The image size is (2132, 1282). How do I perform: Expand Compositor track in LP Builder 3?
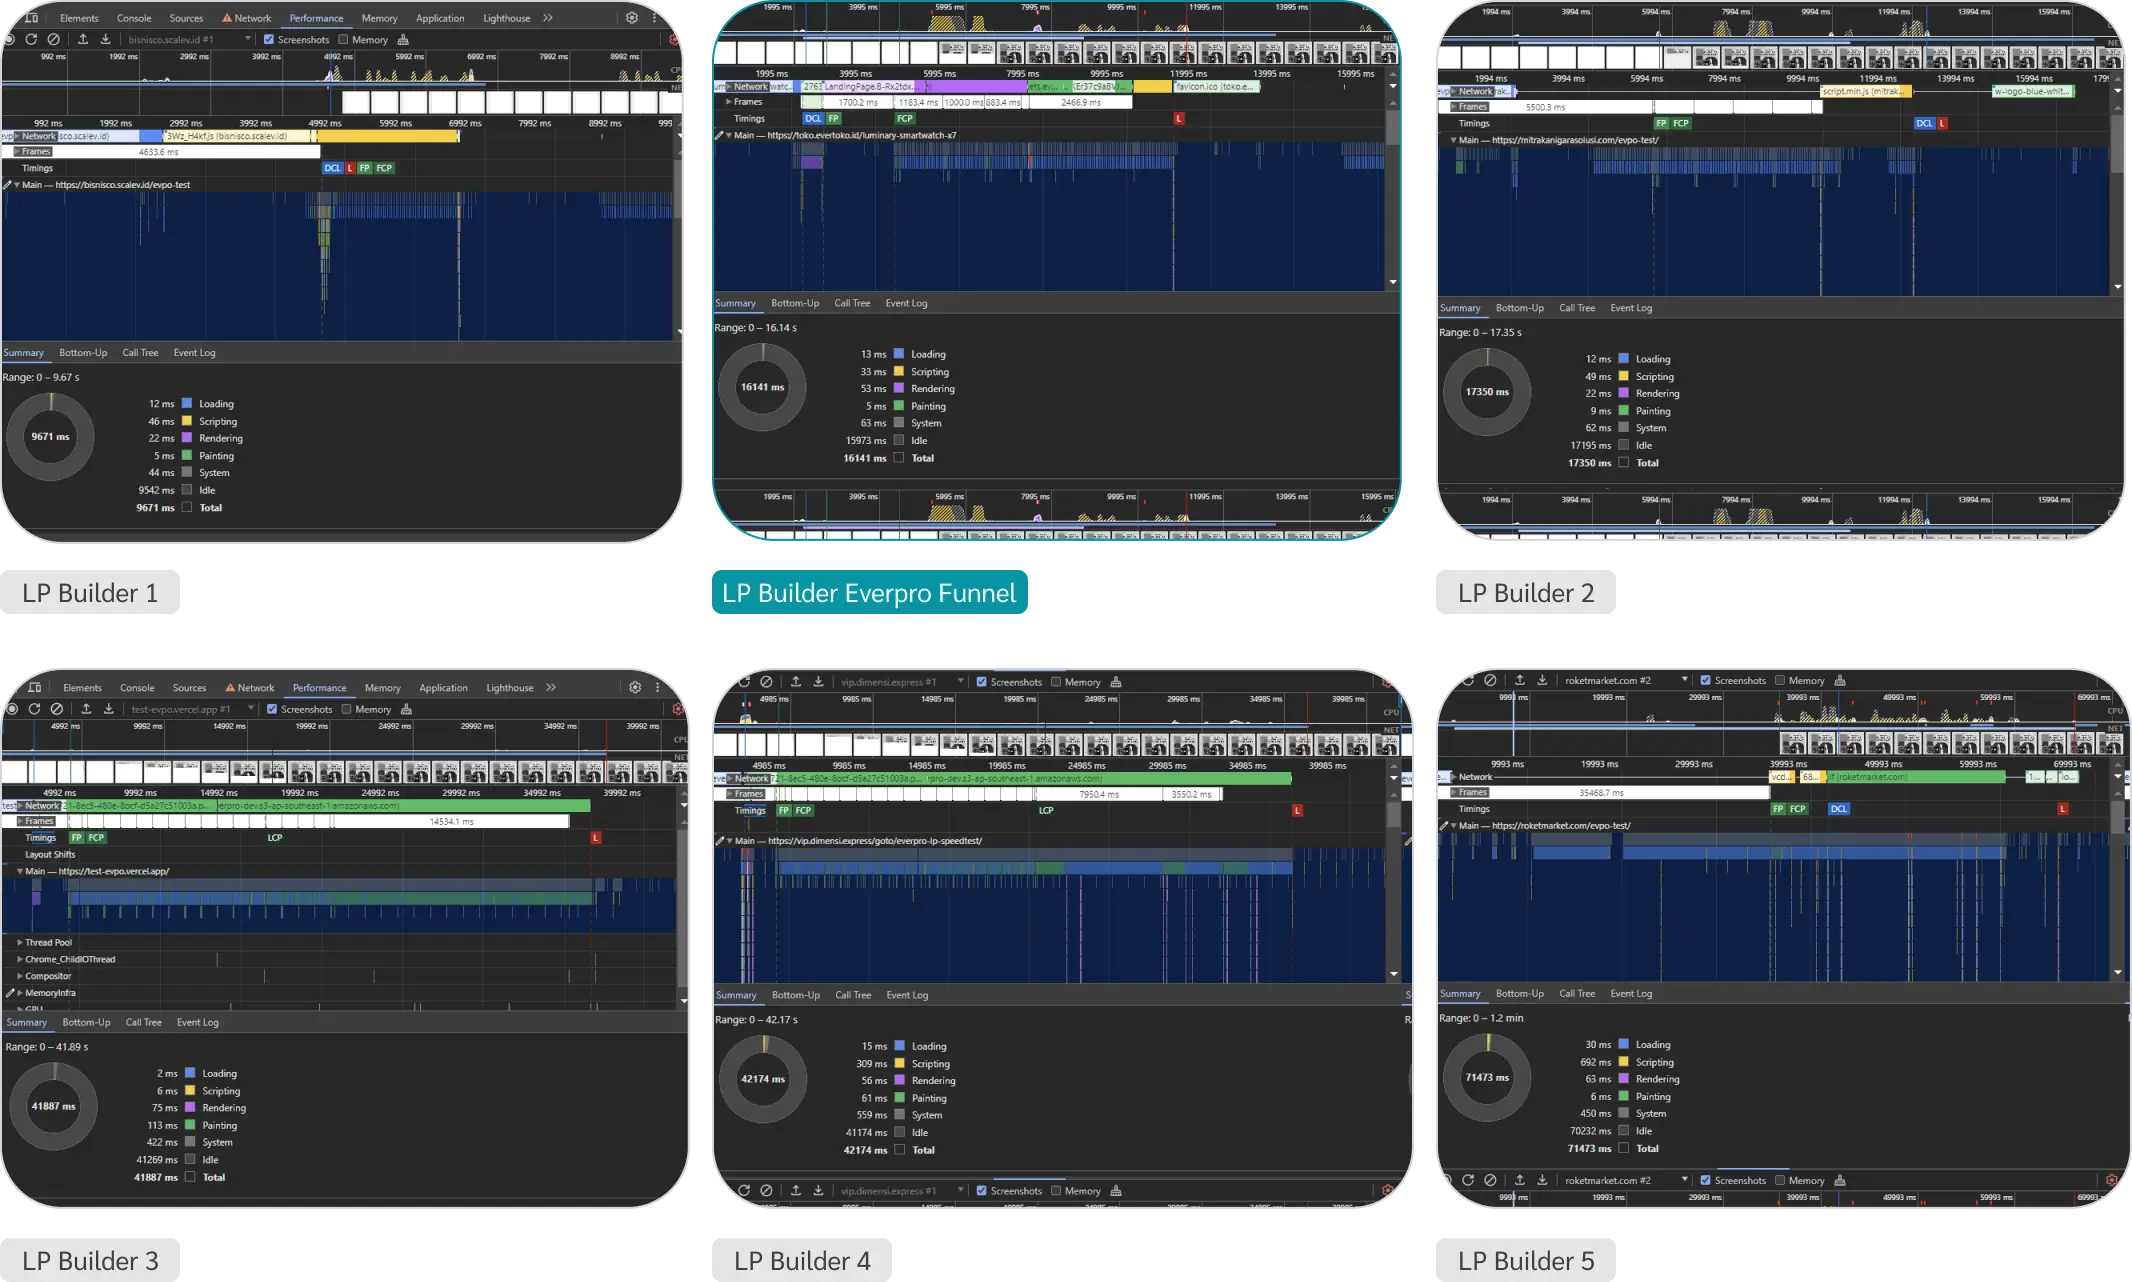pos(20,976)
